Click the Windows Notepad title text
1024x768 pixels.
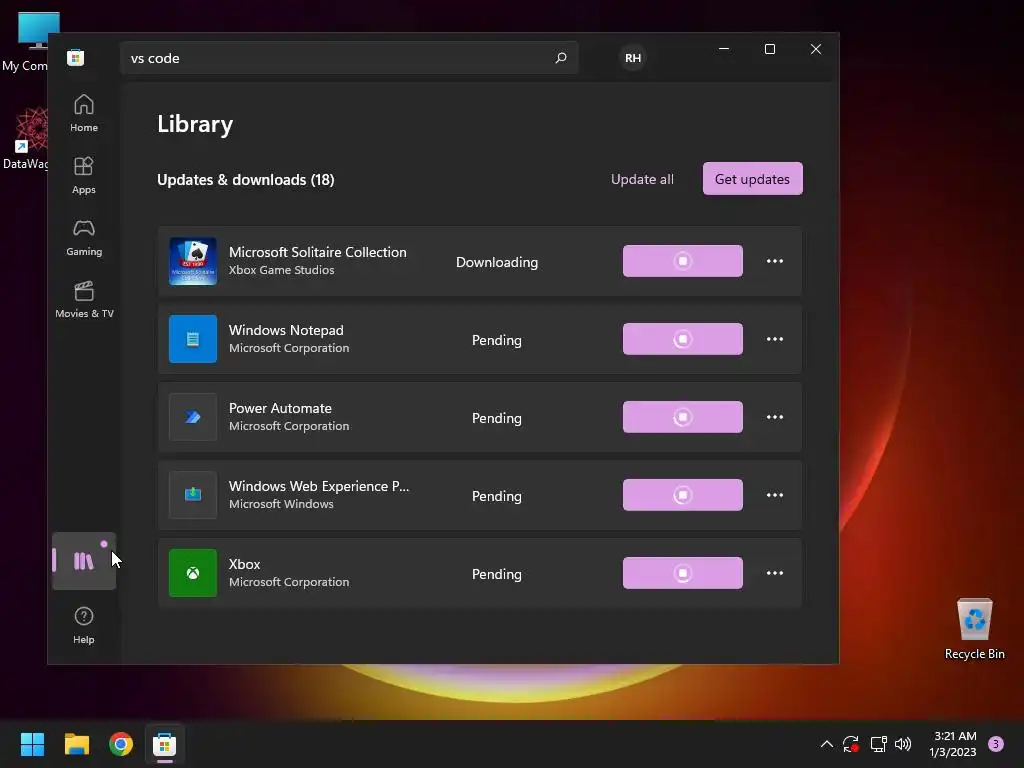pyautogui.click(x=286, y=330)
